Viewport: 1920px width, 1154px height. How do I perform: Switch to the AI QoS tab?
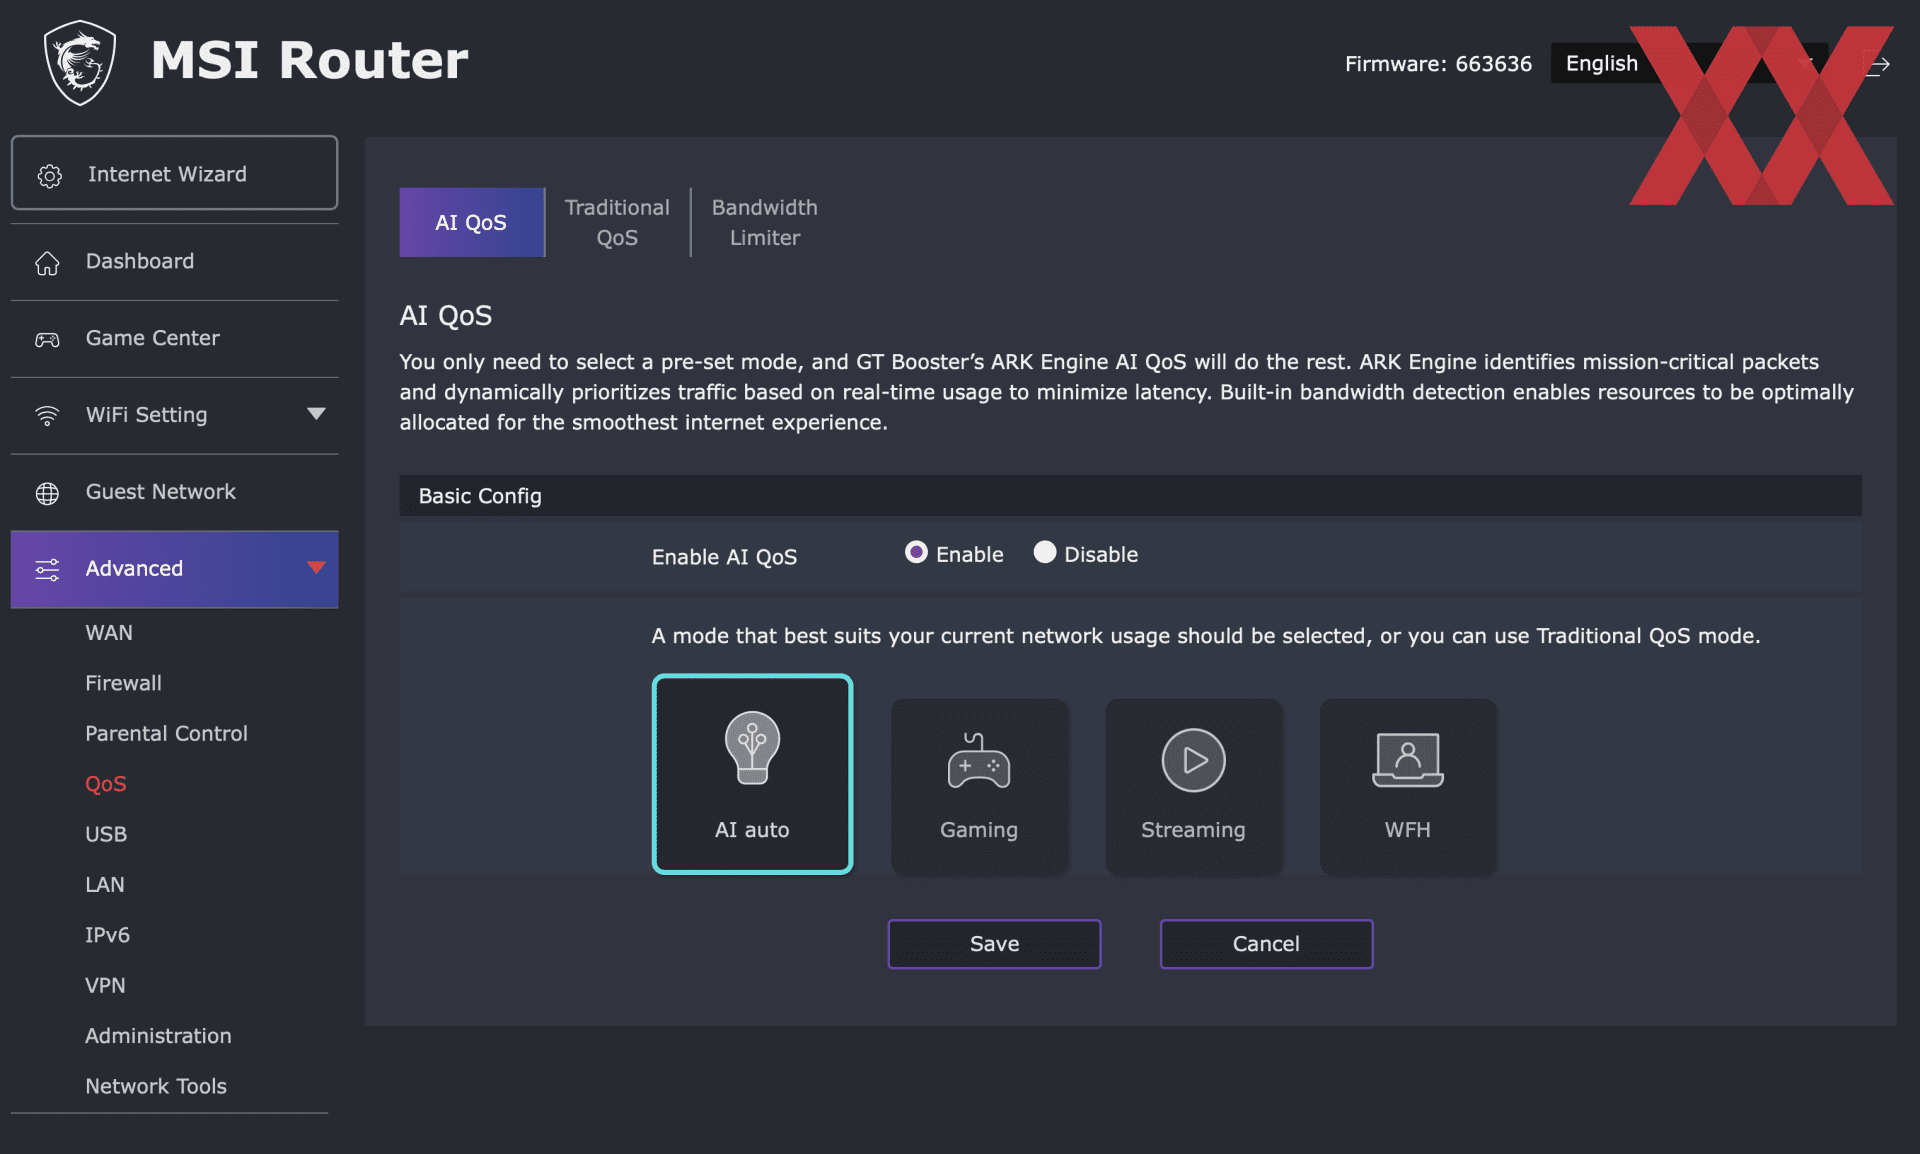pos(472,222)
